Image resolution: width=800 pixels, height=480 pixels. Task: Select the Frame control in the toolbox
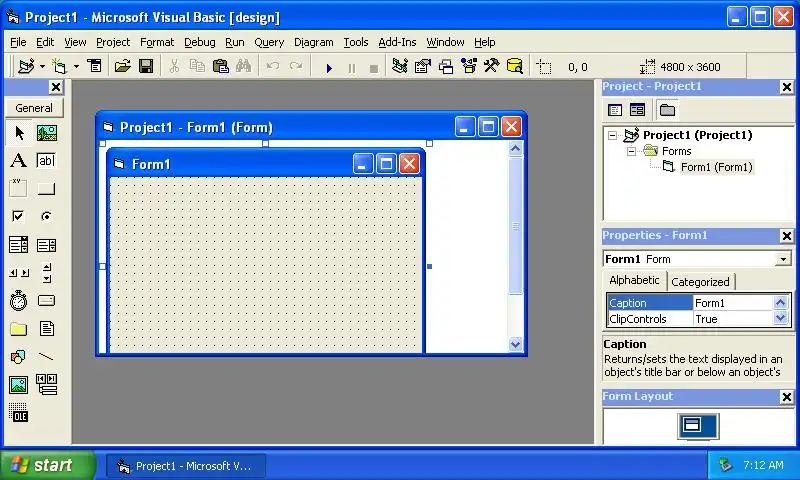pyautogui.click(x=19, y=188)
